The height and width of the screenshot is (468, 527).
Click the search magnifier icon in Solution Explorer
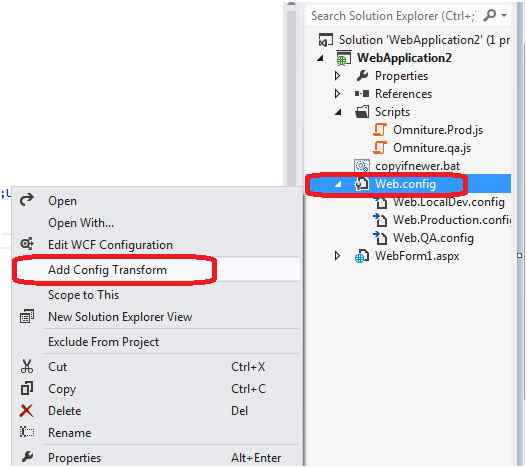(x=489, y=15)
